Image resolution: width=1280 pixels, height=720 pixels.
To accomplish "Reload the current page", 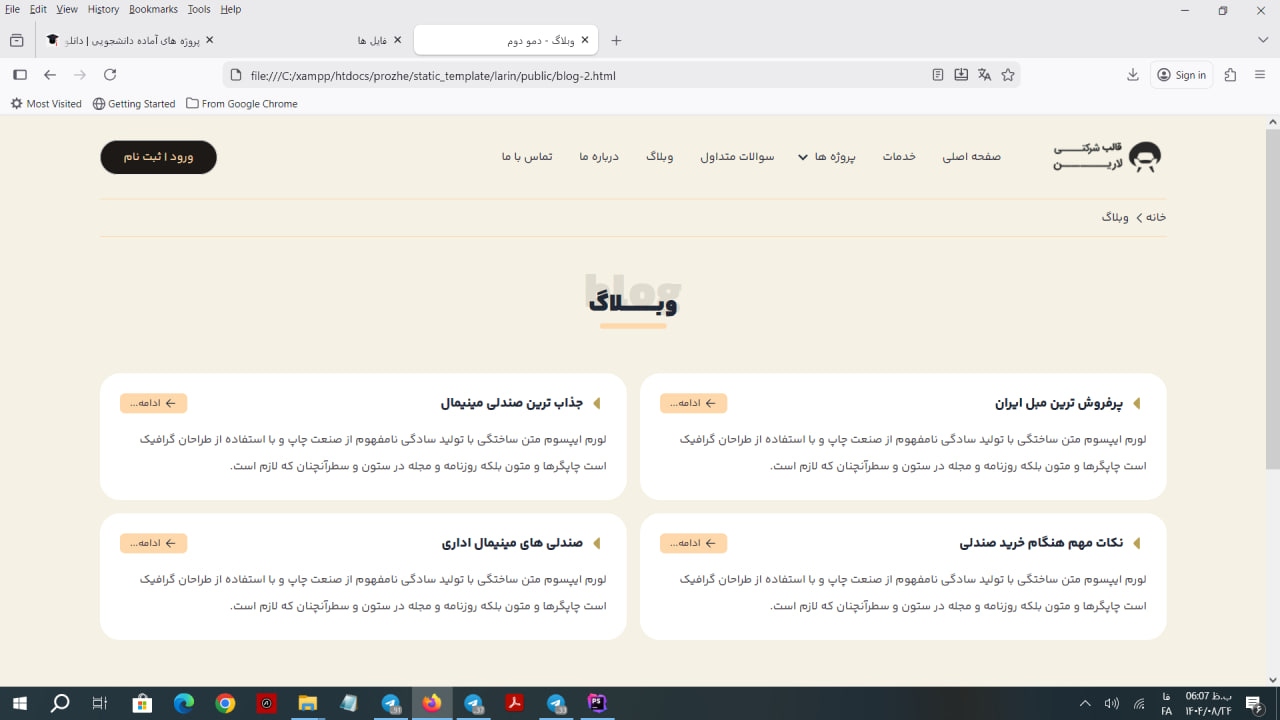I will point(110,74).
